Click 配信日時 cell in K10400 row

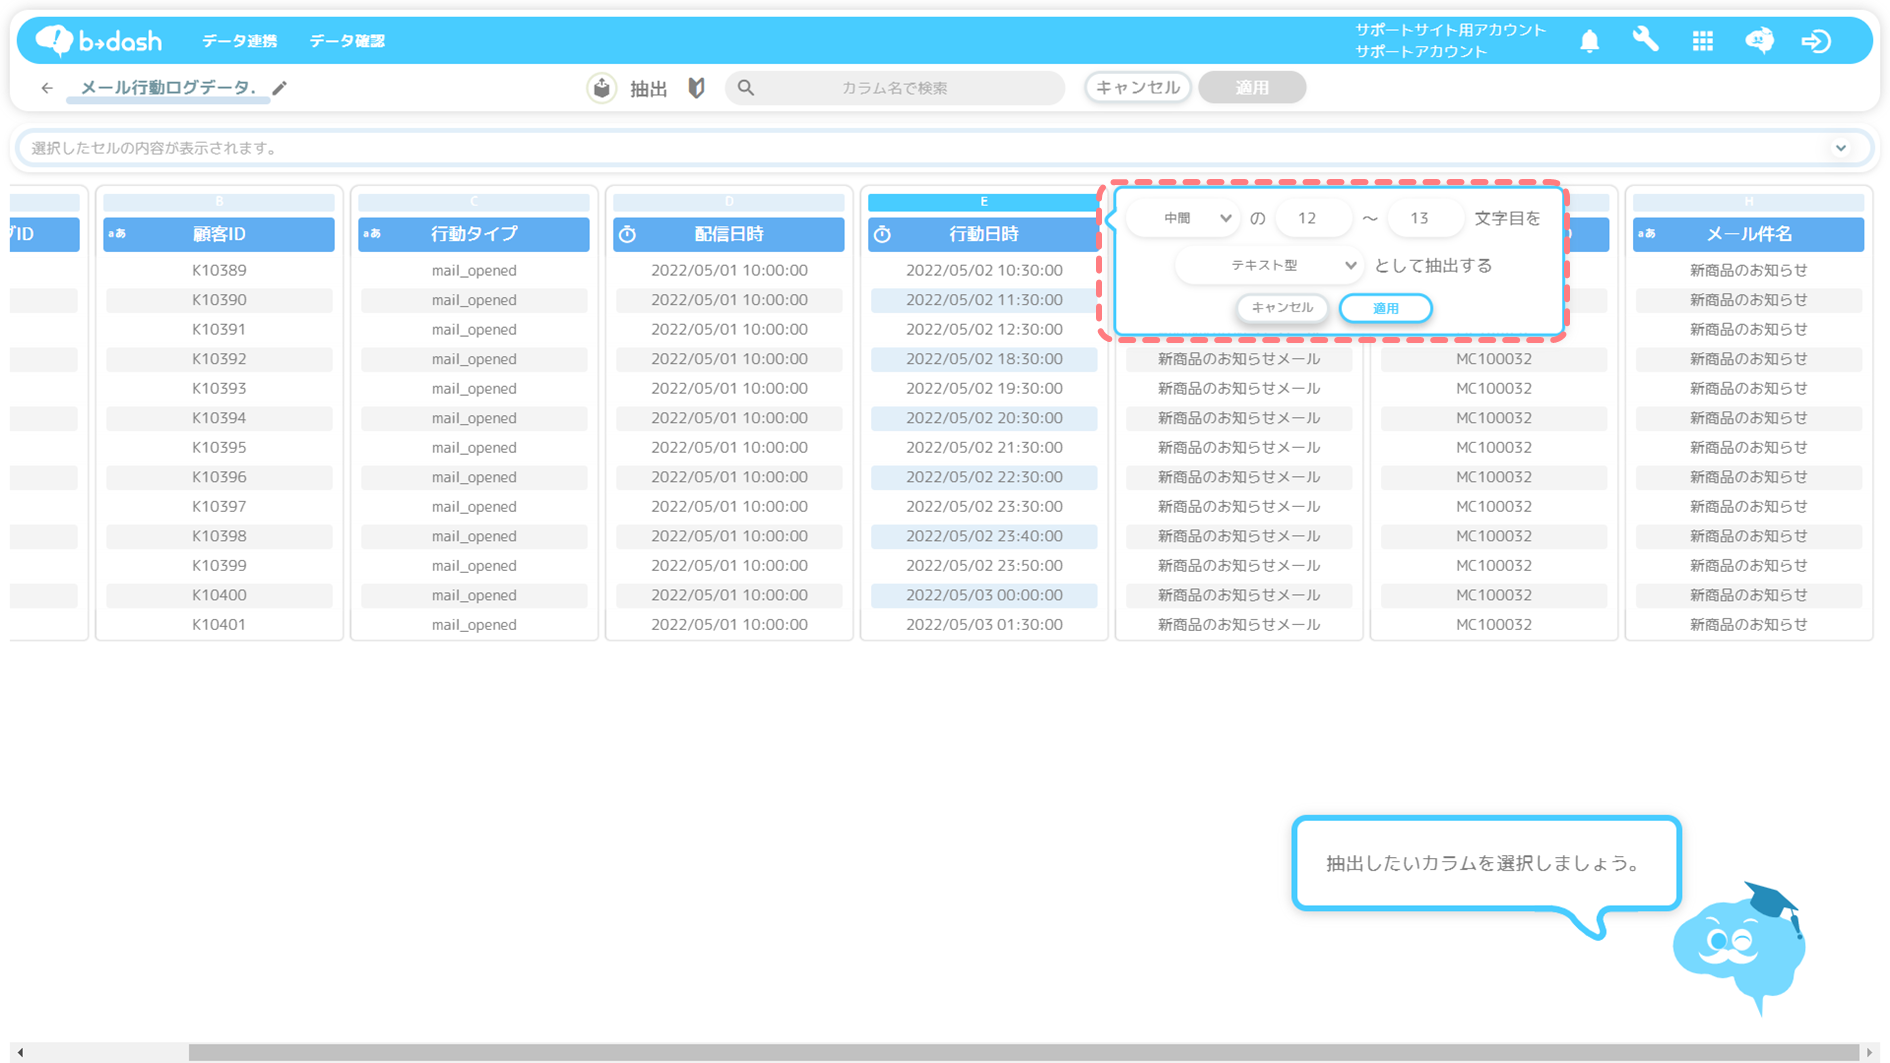[729, 595]
